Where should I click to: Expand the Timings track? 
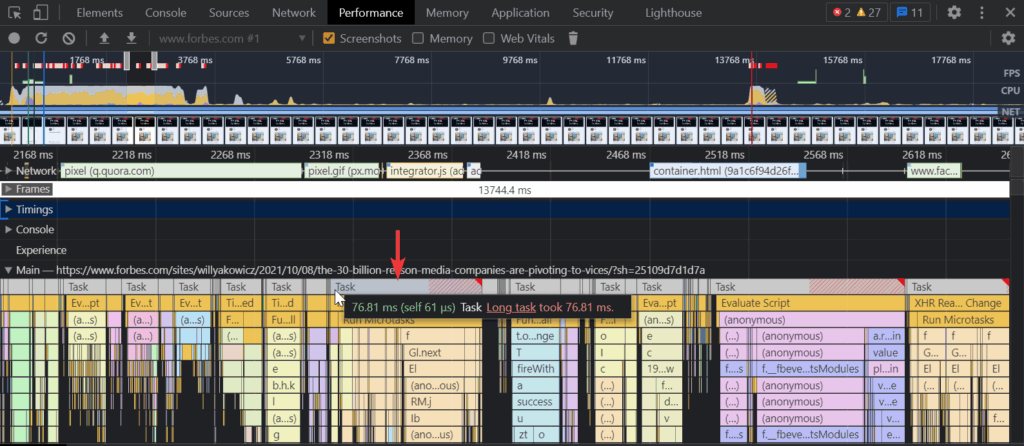(8, 210)
